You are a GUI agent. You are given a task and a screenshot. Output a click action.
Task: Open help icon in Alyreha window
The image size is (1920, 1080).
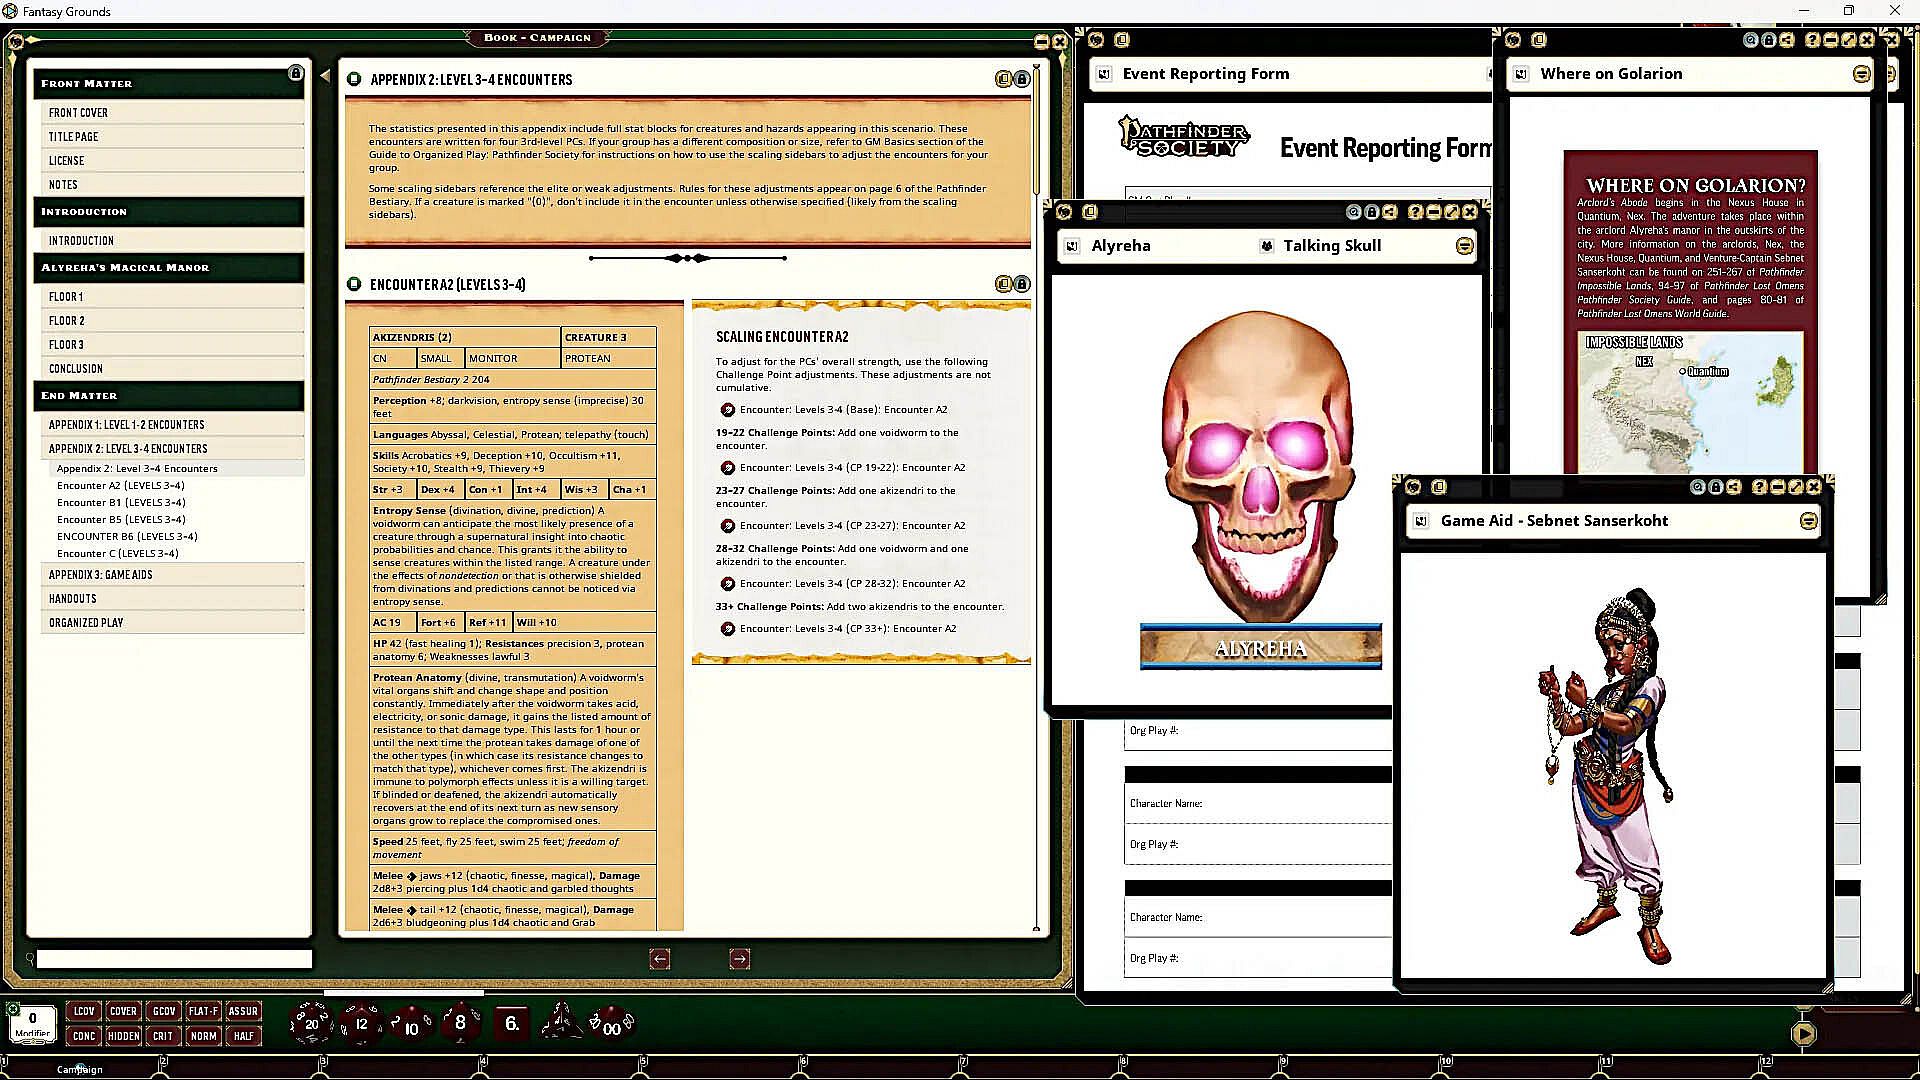[1415, 212]
